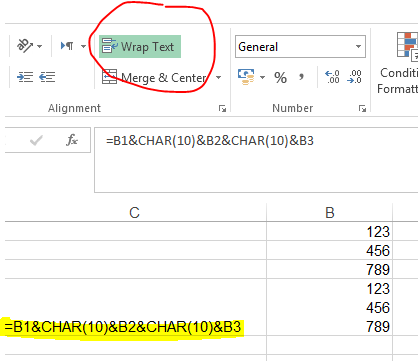The image size is (418, 361).
Task: Toggle the Wrap Text button
Action: coord(140,47)
